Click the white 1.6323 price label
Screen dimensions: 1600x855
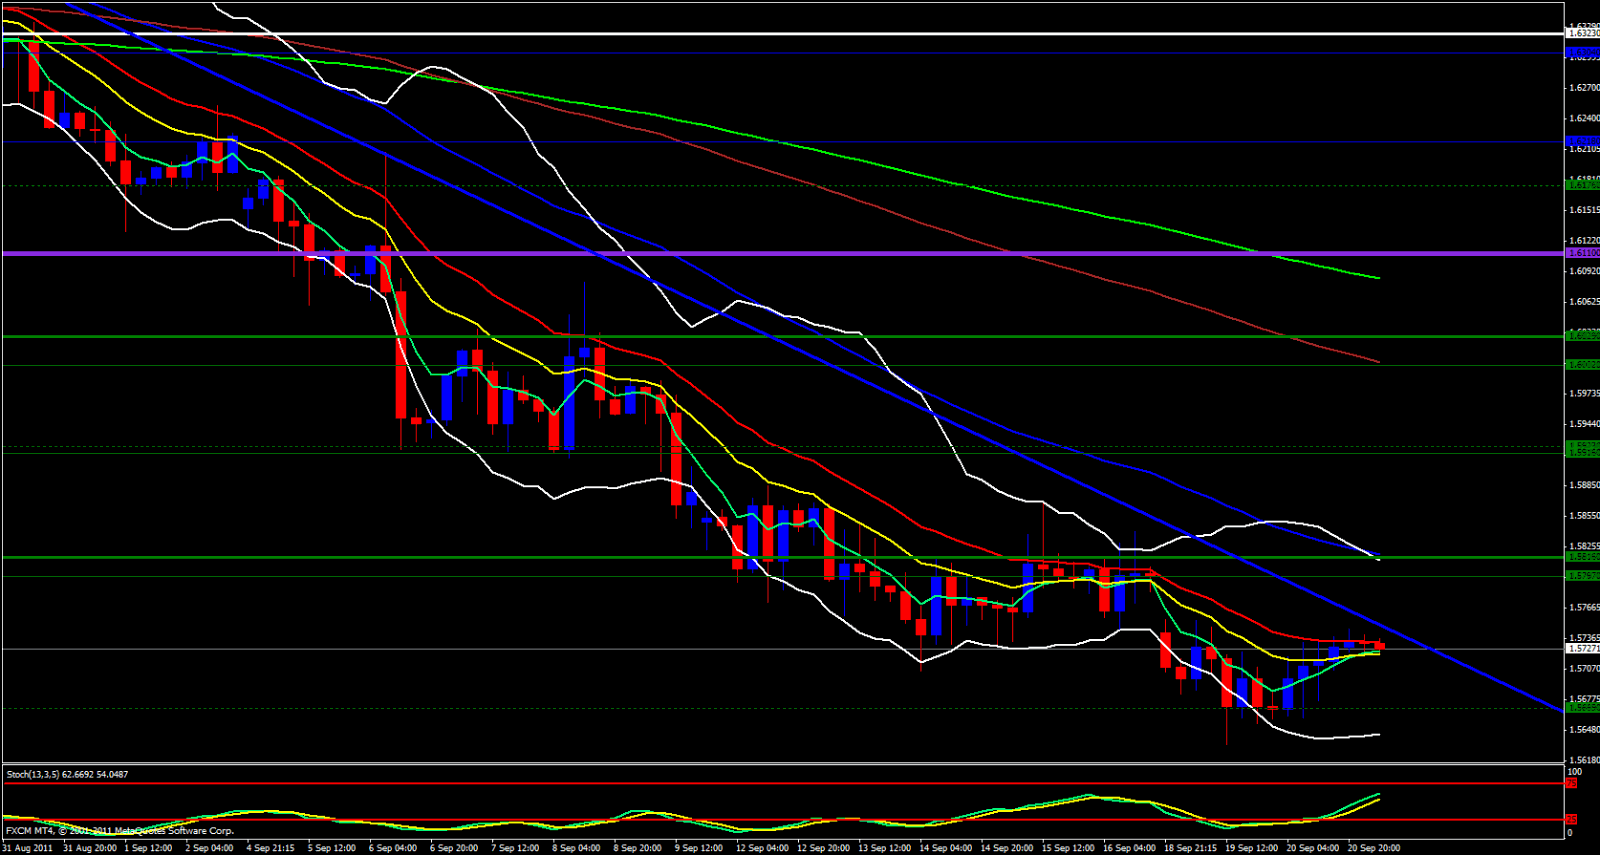tap(1582, 33)
